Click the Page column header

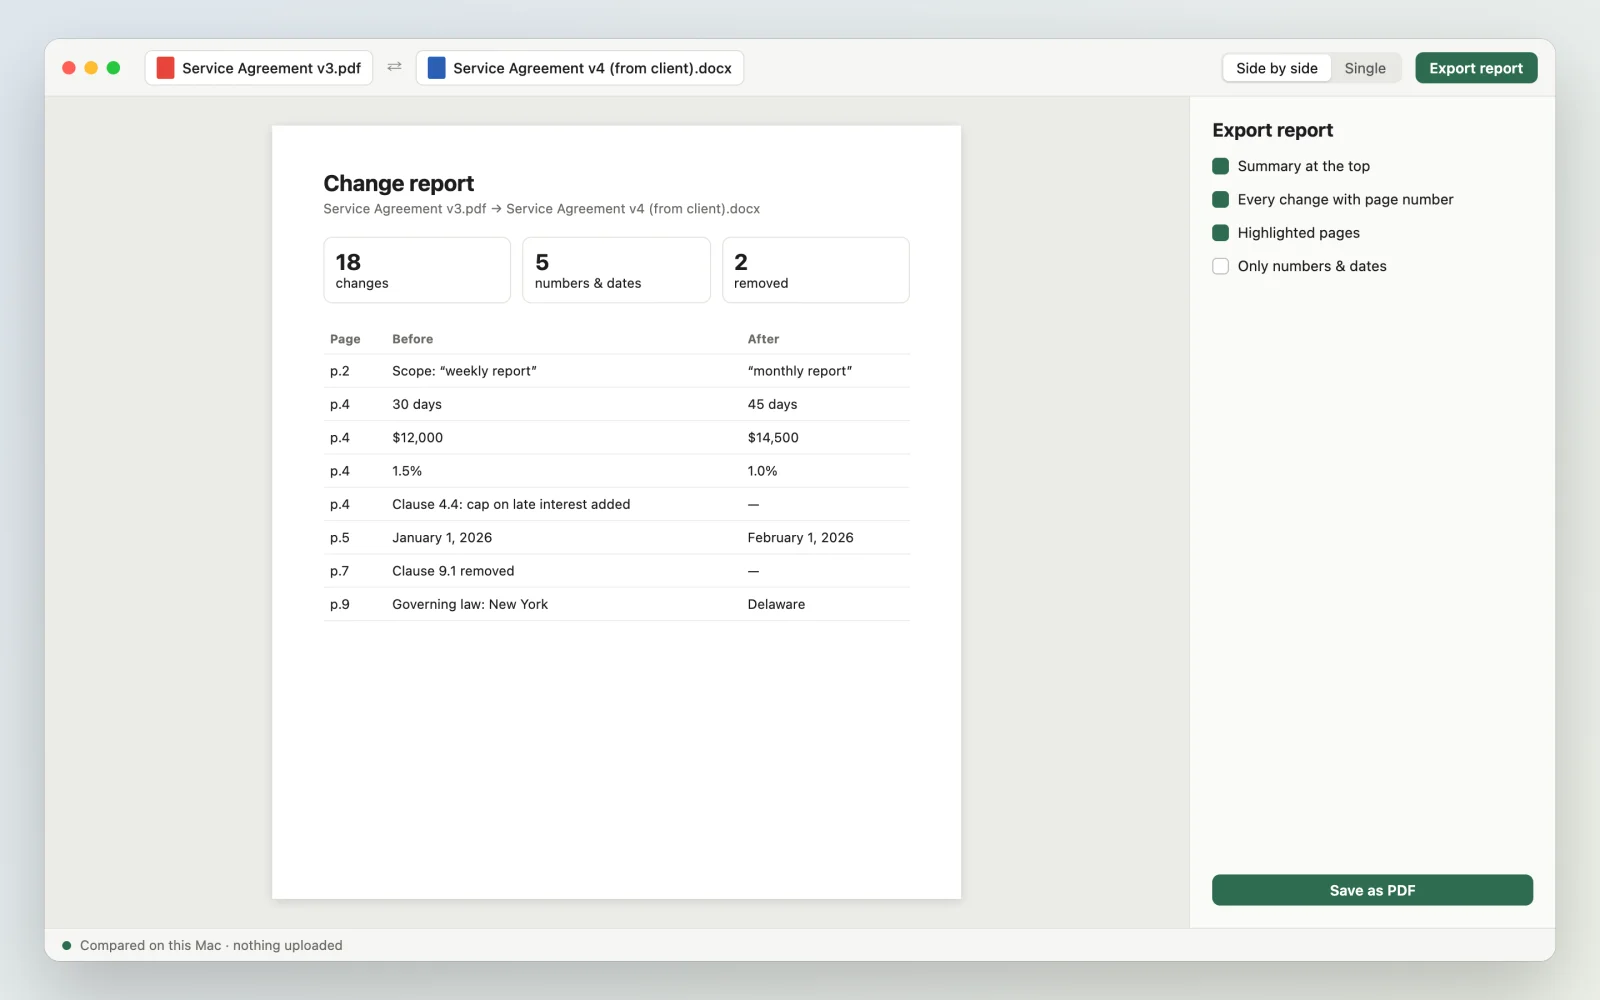(x=345, y=339)
